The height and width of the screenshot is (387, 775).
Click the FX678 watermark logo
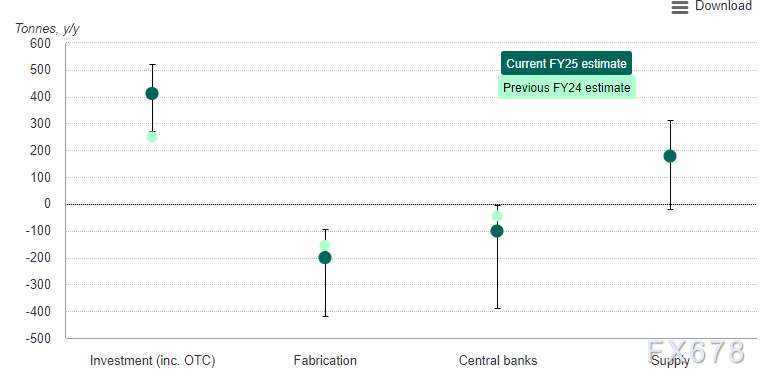(696, 352)
